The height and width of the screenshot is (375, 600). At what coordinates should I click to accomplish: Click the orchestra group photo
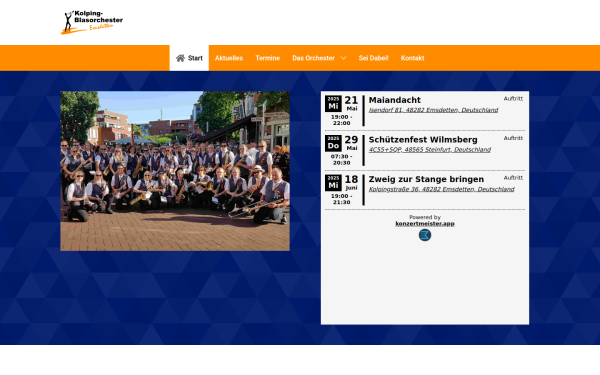[175, 171]
